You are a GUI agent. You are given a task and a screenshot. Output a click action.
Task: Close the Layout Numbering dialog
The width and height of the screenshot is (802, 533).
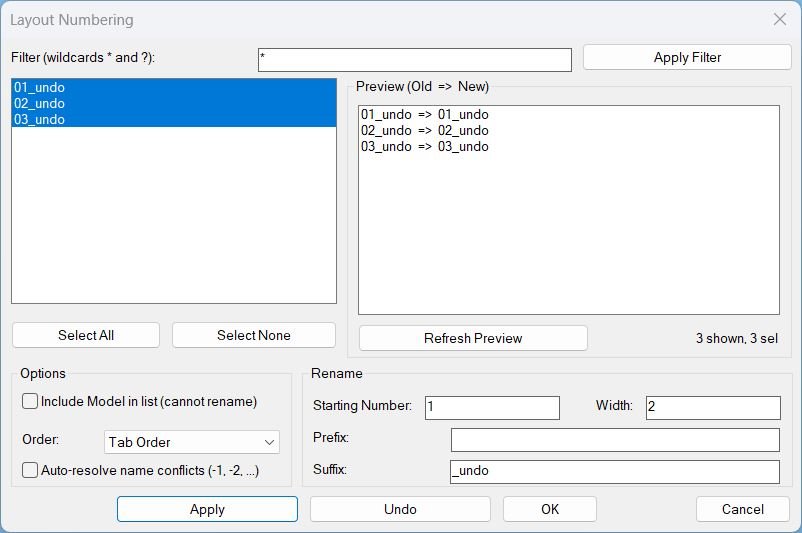coord(780,19)
